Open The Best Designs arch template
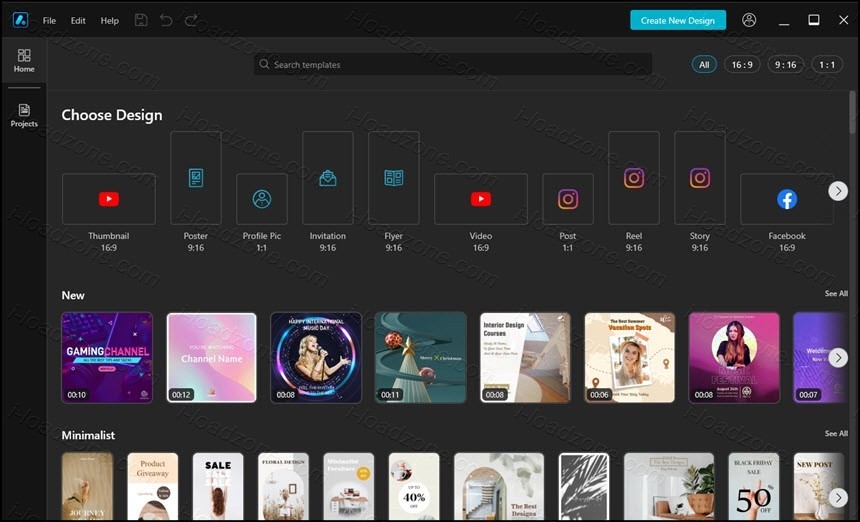The image size is (860, 522). [499, 486]
